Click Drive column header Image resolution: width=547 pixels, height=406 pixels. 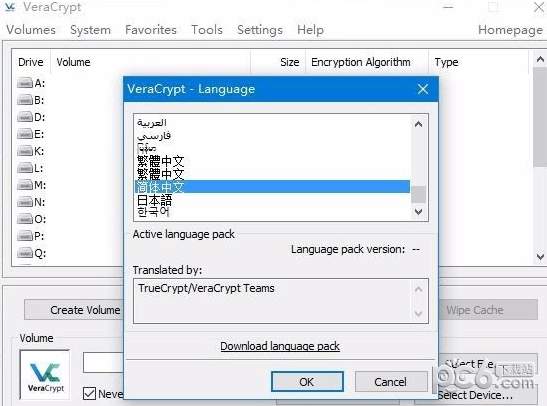(x=31, y=62)
